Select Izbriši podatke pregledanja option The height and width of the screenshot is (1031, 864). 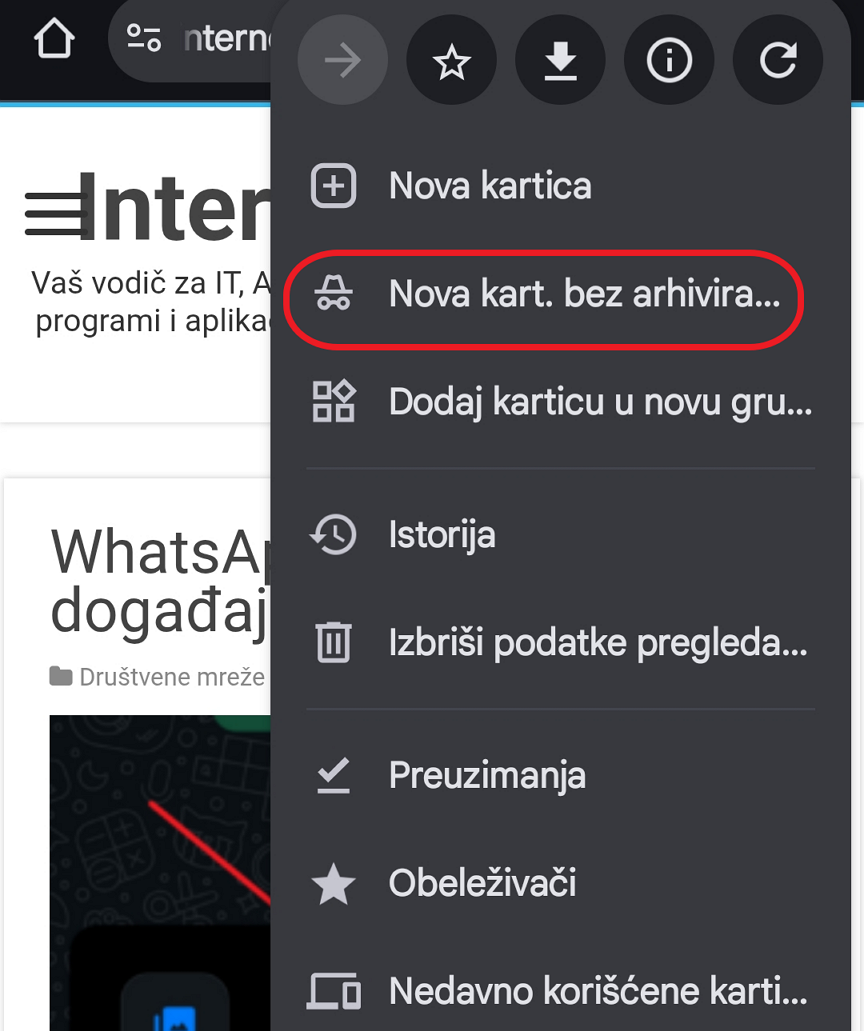click(560, 642)
